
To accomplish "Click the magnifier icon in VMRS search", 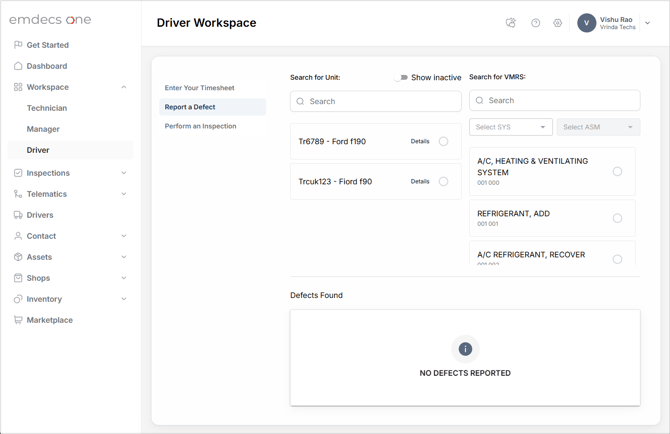I will [x=479, y=100].
